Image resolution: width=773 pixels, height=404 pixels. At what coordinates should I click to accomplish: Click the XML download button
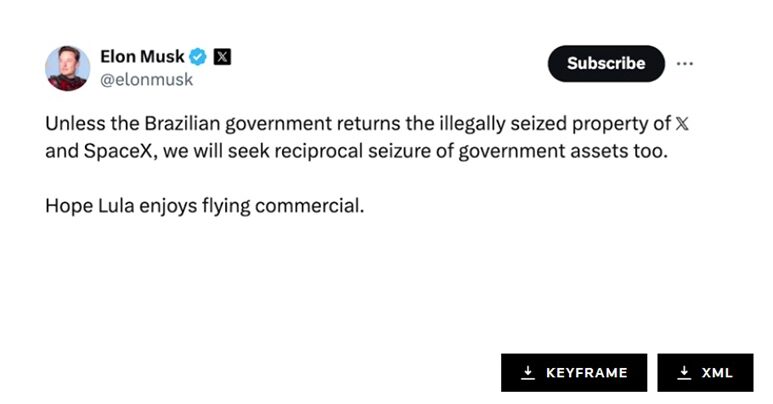[704, 373]
